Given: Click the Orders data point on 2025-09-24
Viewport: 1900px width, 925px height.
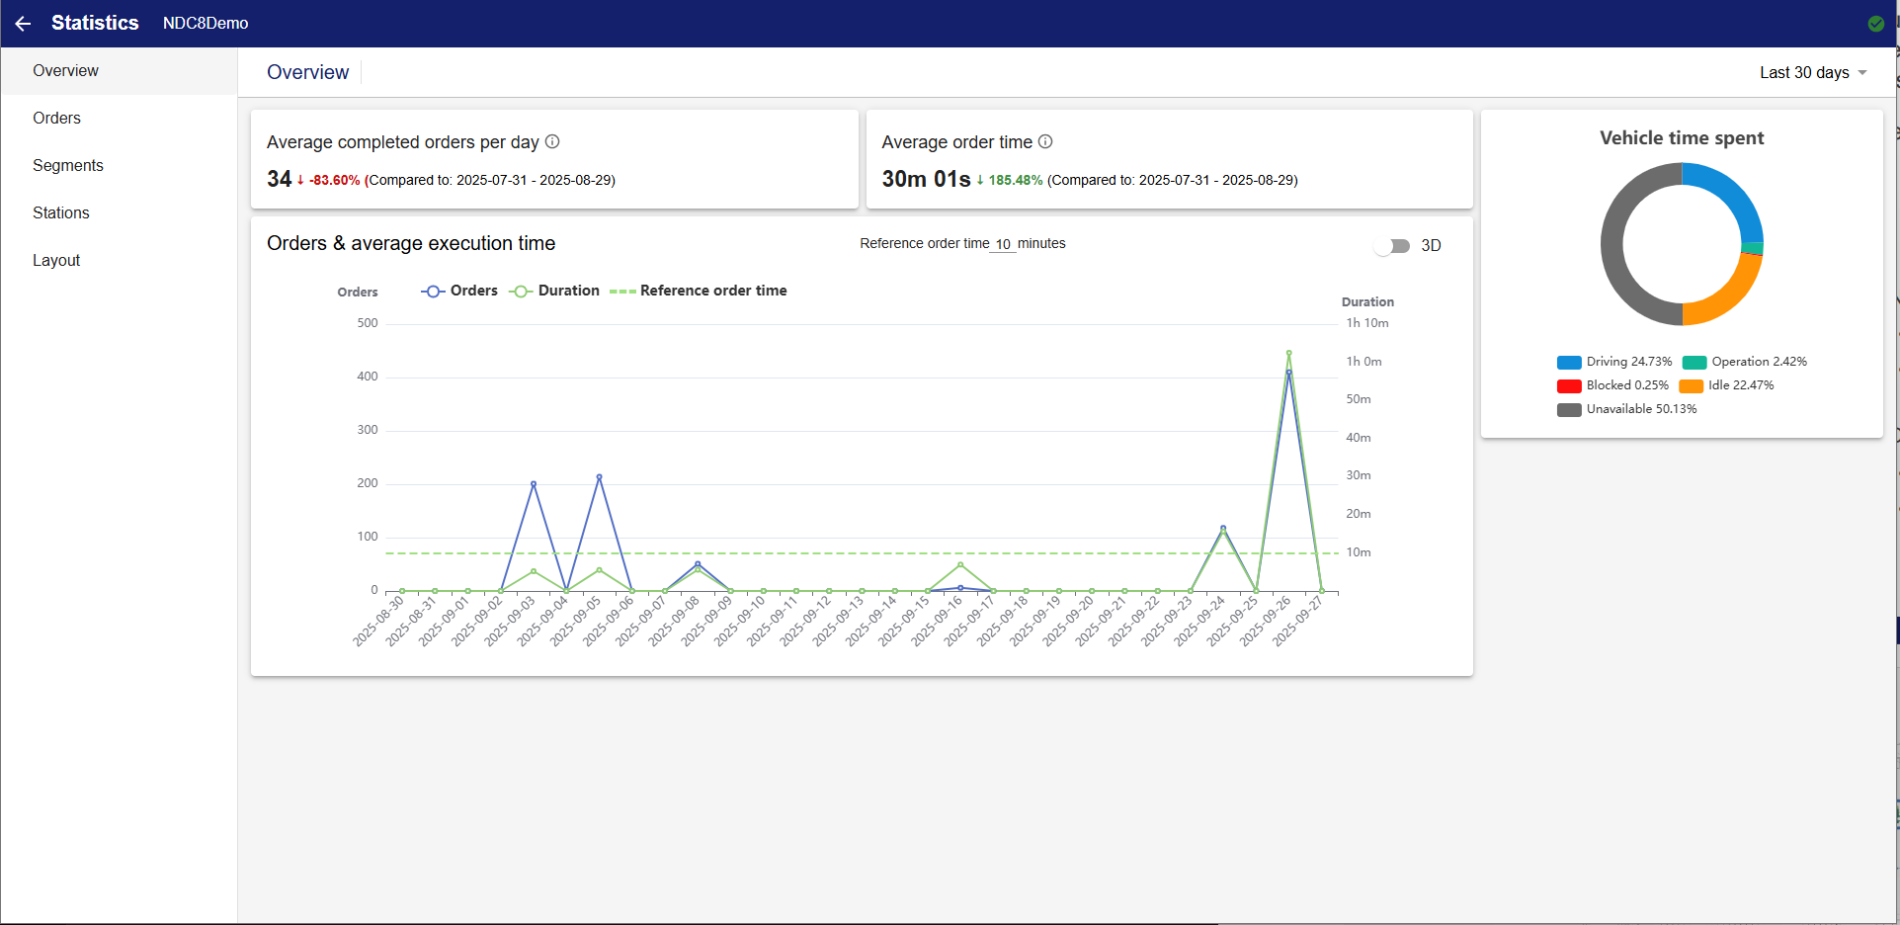Looking at the screenshot, I should (x=1223, y=528).
